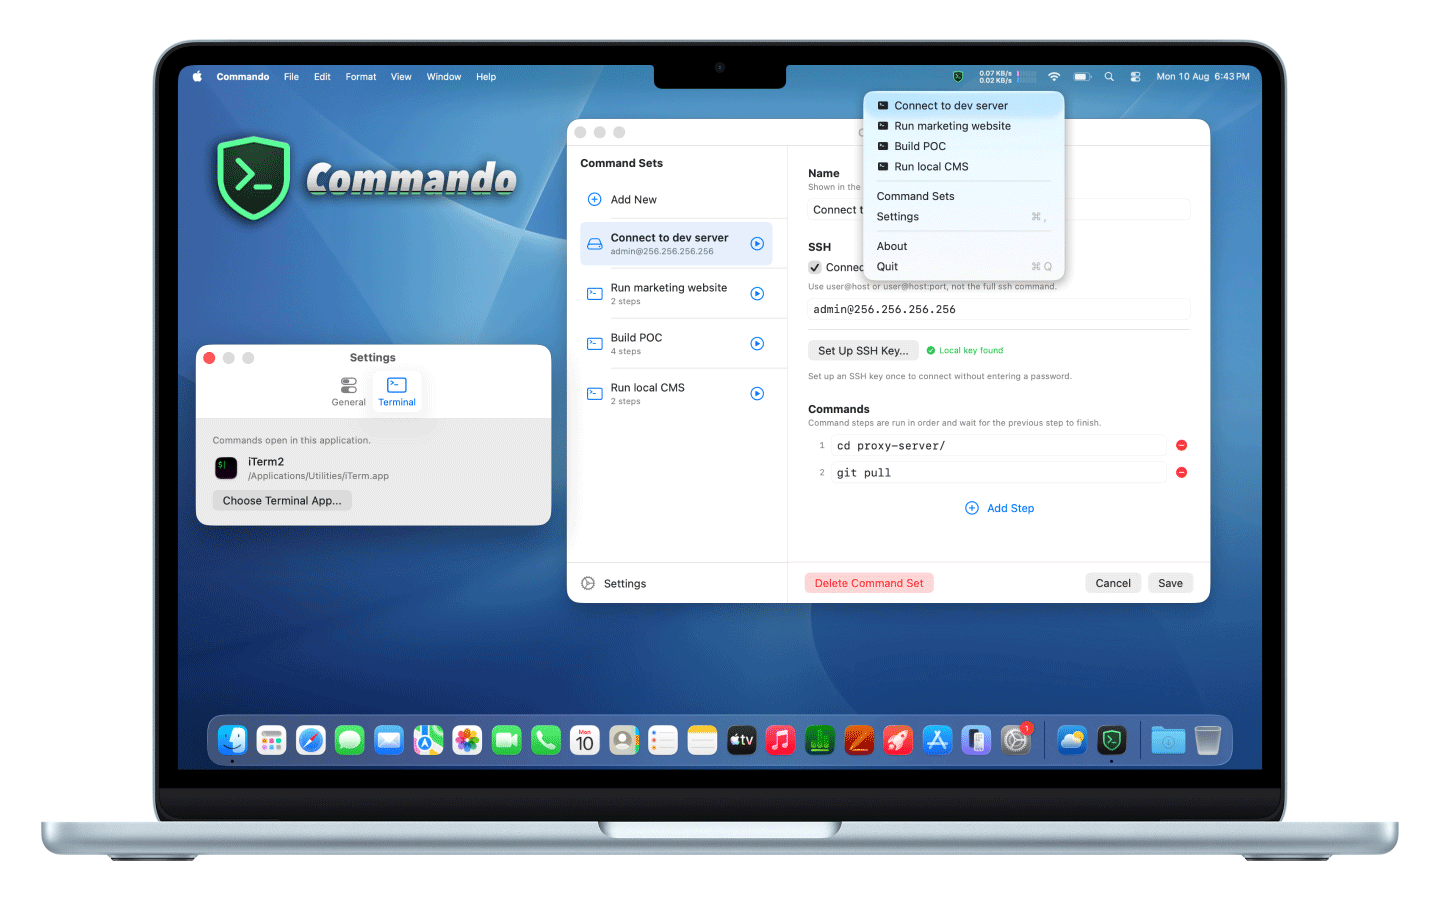1440x900 pixels.
Task: Switch to the General tab in Settings
Action: click(348, 391)
